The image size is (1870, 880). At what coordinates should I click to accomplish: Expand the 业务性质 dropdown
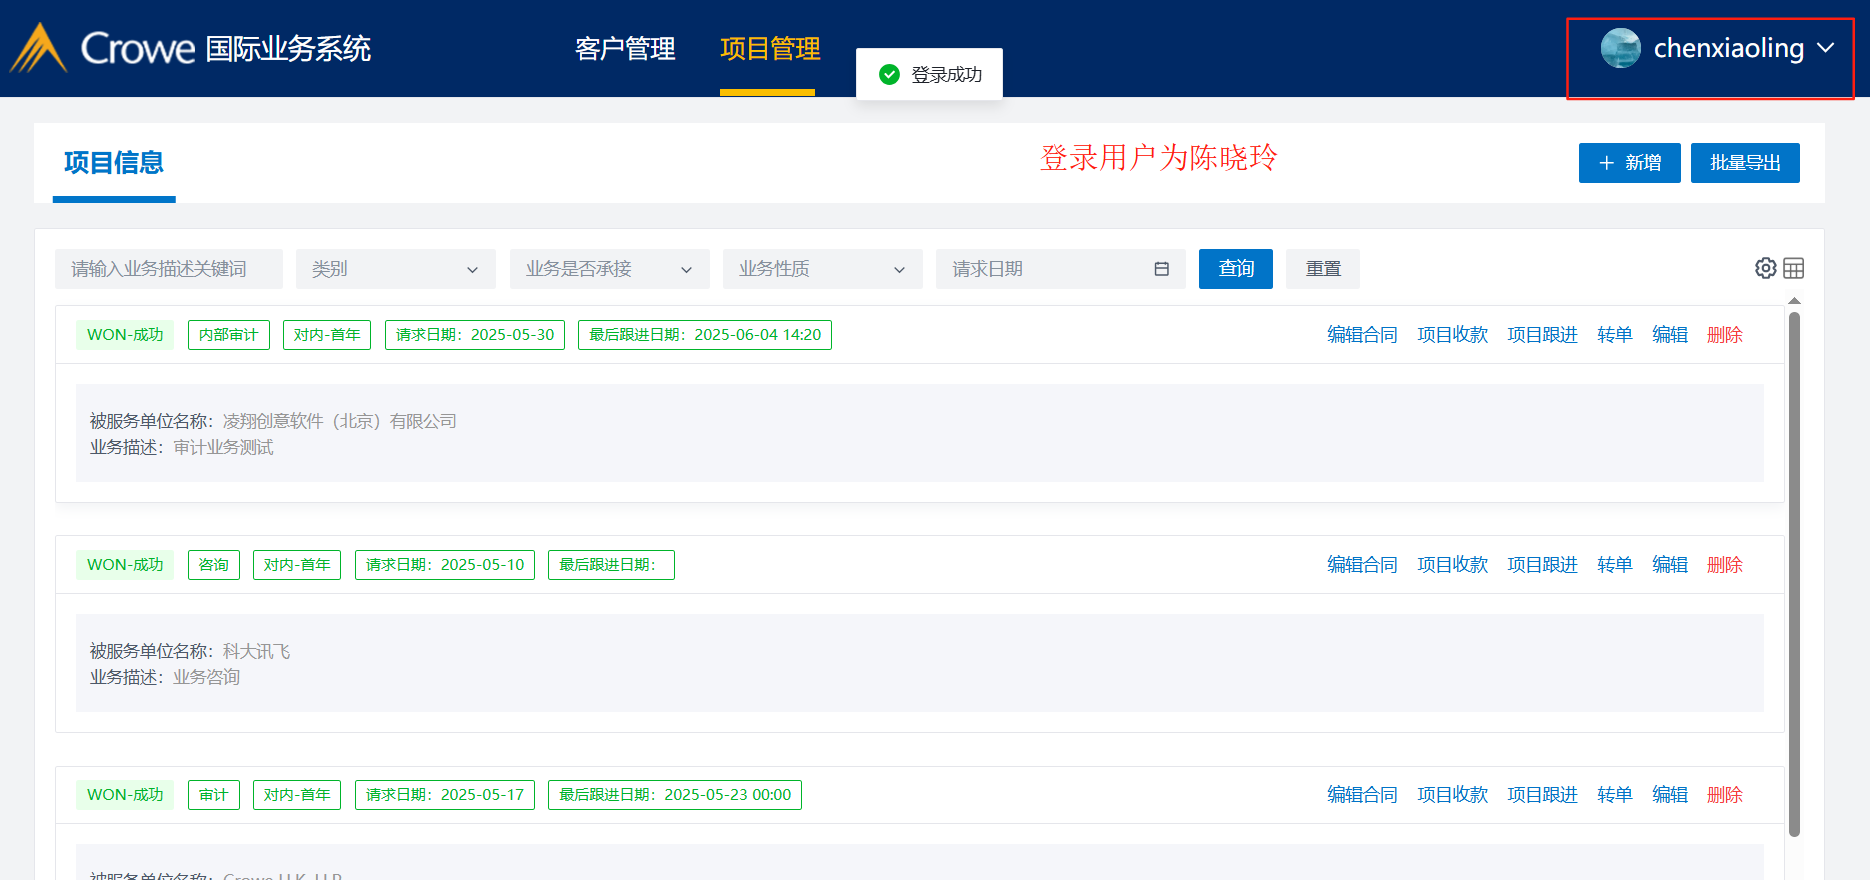click(822, 269)
